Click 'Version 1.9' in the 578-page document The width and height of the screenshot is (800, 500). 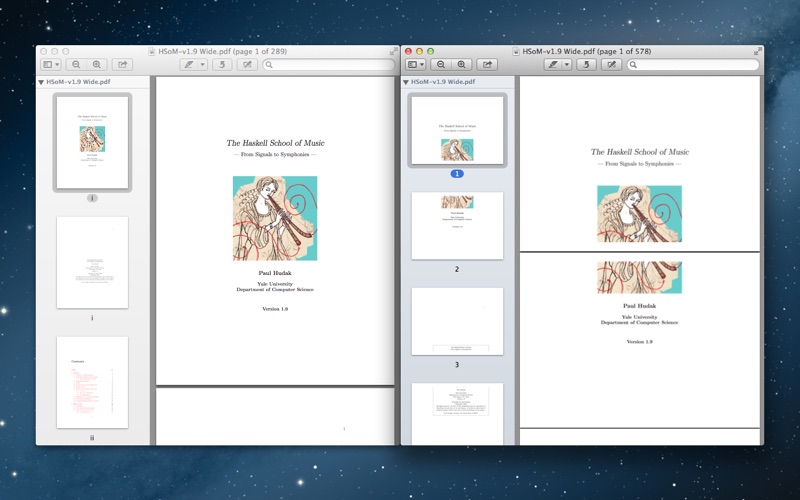tap(639, 342)
